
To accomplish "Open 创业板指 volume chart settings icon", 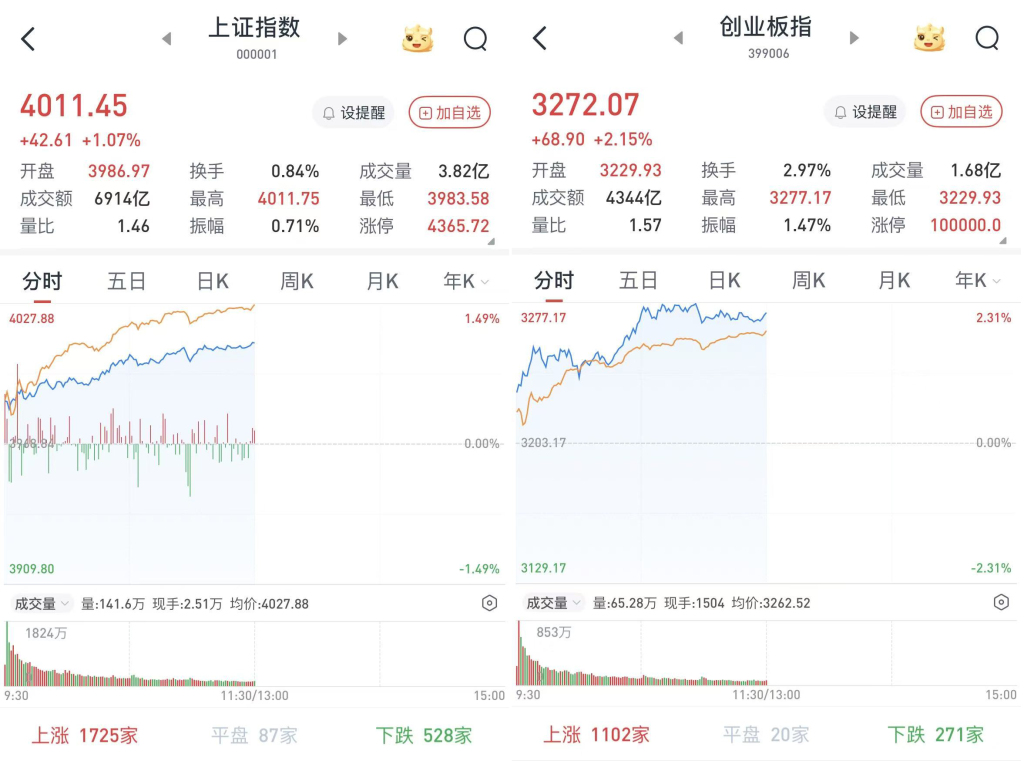I will [1001, 603].
